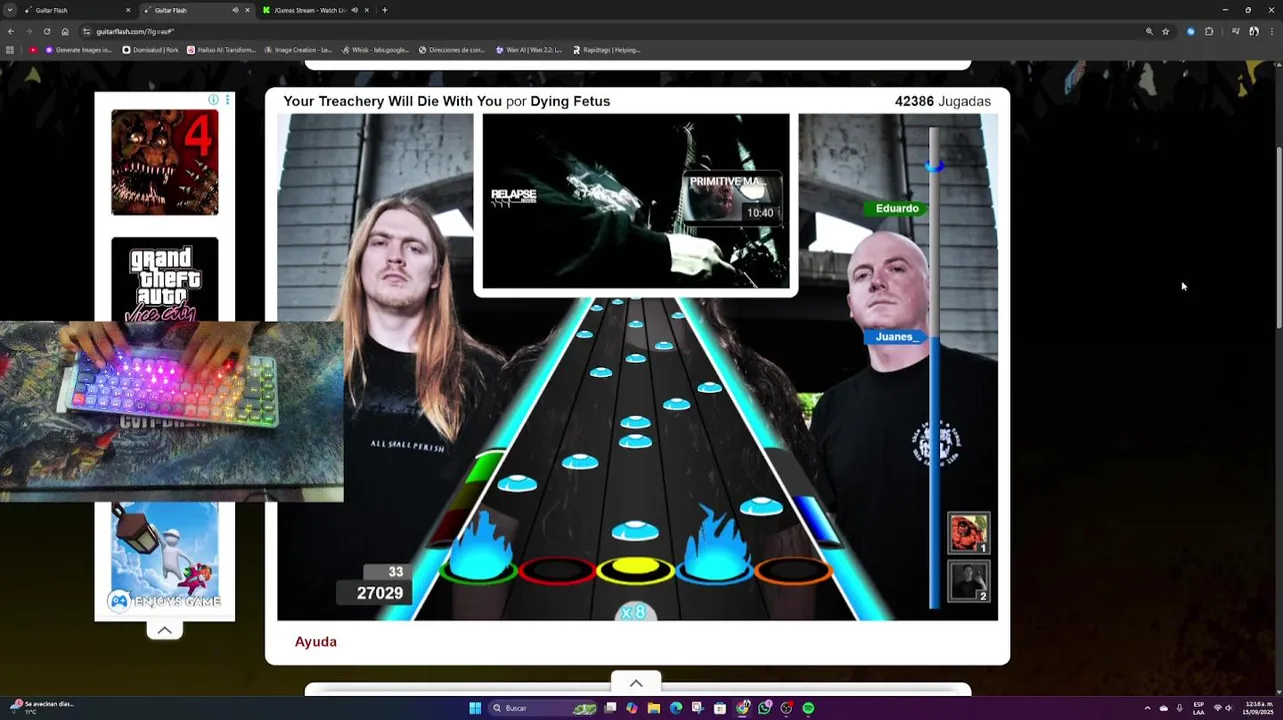Screen dimensions: 1283x720
Task: Mute audio on the JGames Stream tab
Action: [x=354, y=10]
